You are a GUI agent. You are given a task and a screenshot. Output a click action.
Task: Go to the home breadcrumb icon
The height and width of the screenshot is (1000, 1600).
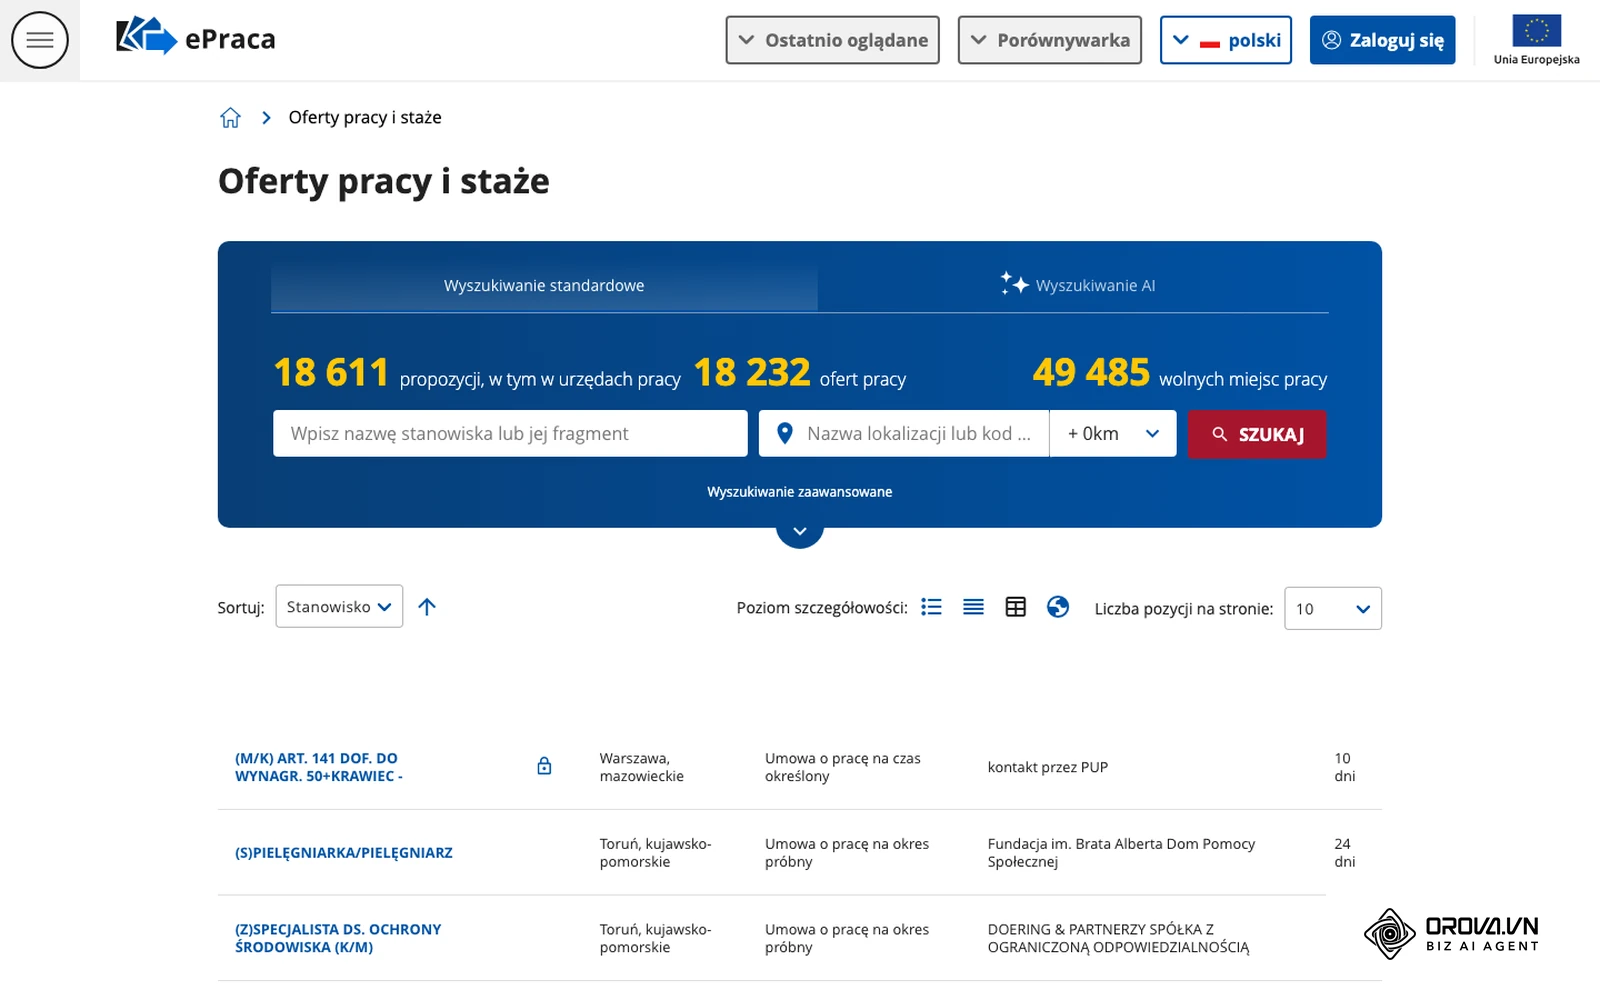tap(230, 118)
